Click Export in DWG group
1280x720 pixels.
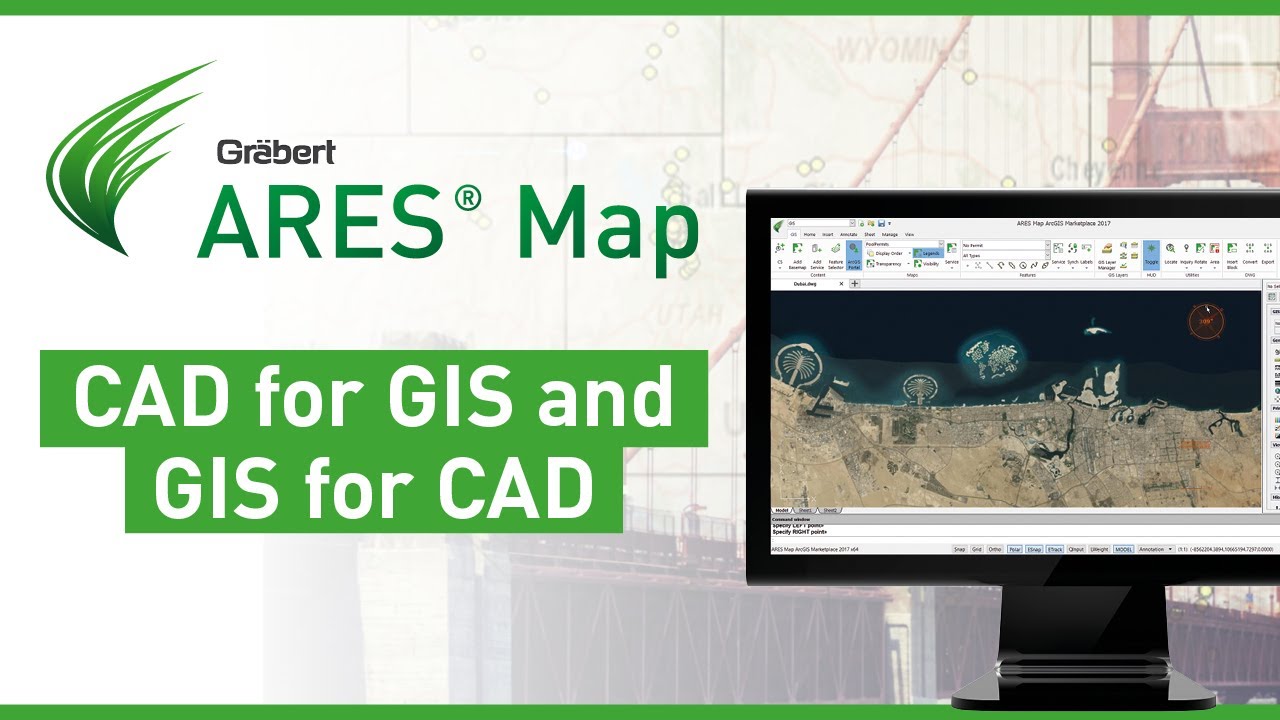point(1268,253)
